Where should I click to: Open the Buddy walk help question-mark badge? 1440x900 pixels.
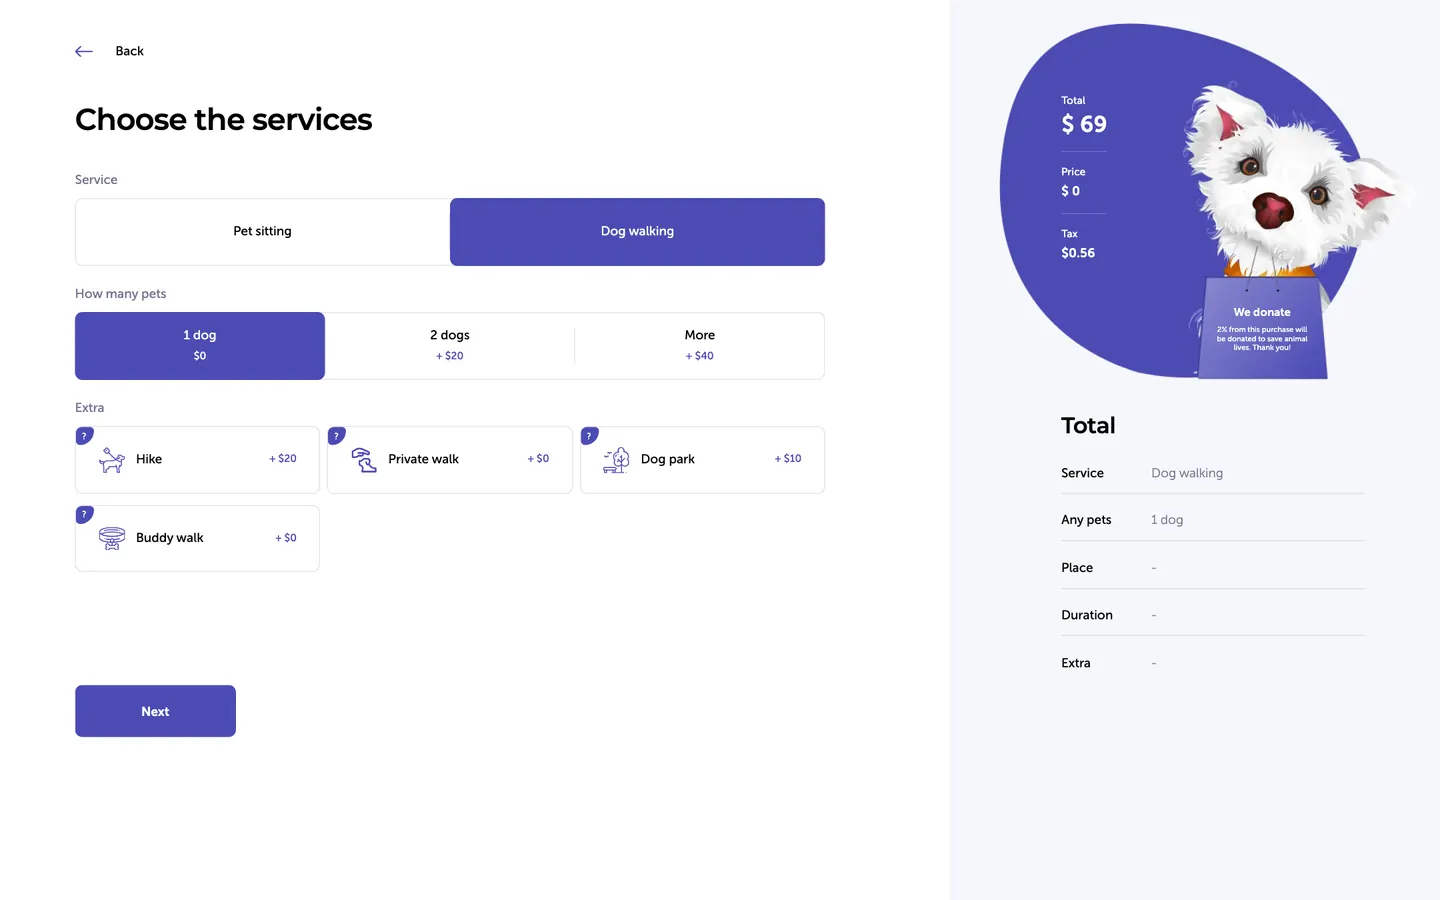coord(85,514)
